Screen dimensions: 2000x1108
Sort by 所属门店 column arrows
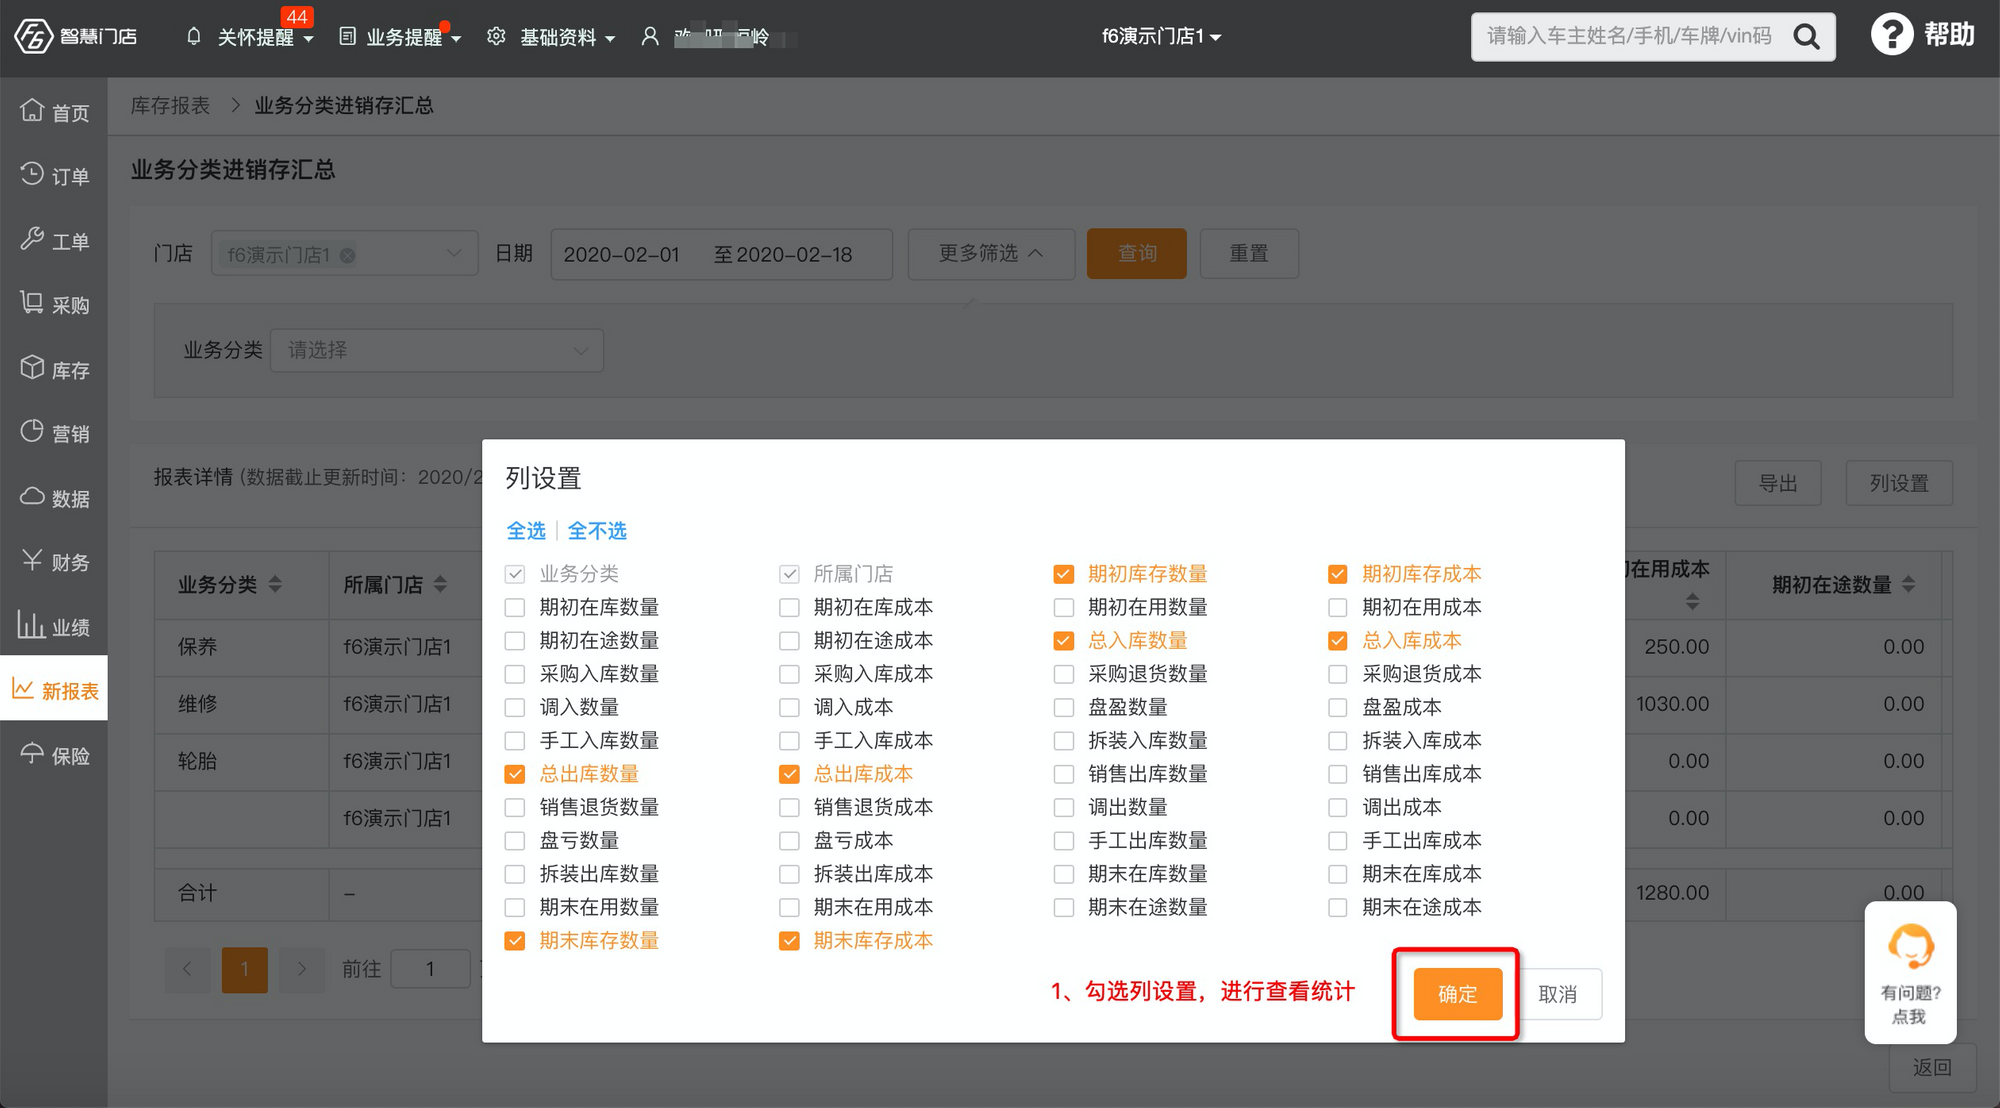click(440, 584)
